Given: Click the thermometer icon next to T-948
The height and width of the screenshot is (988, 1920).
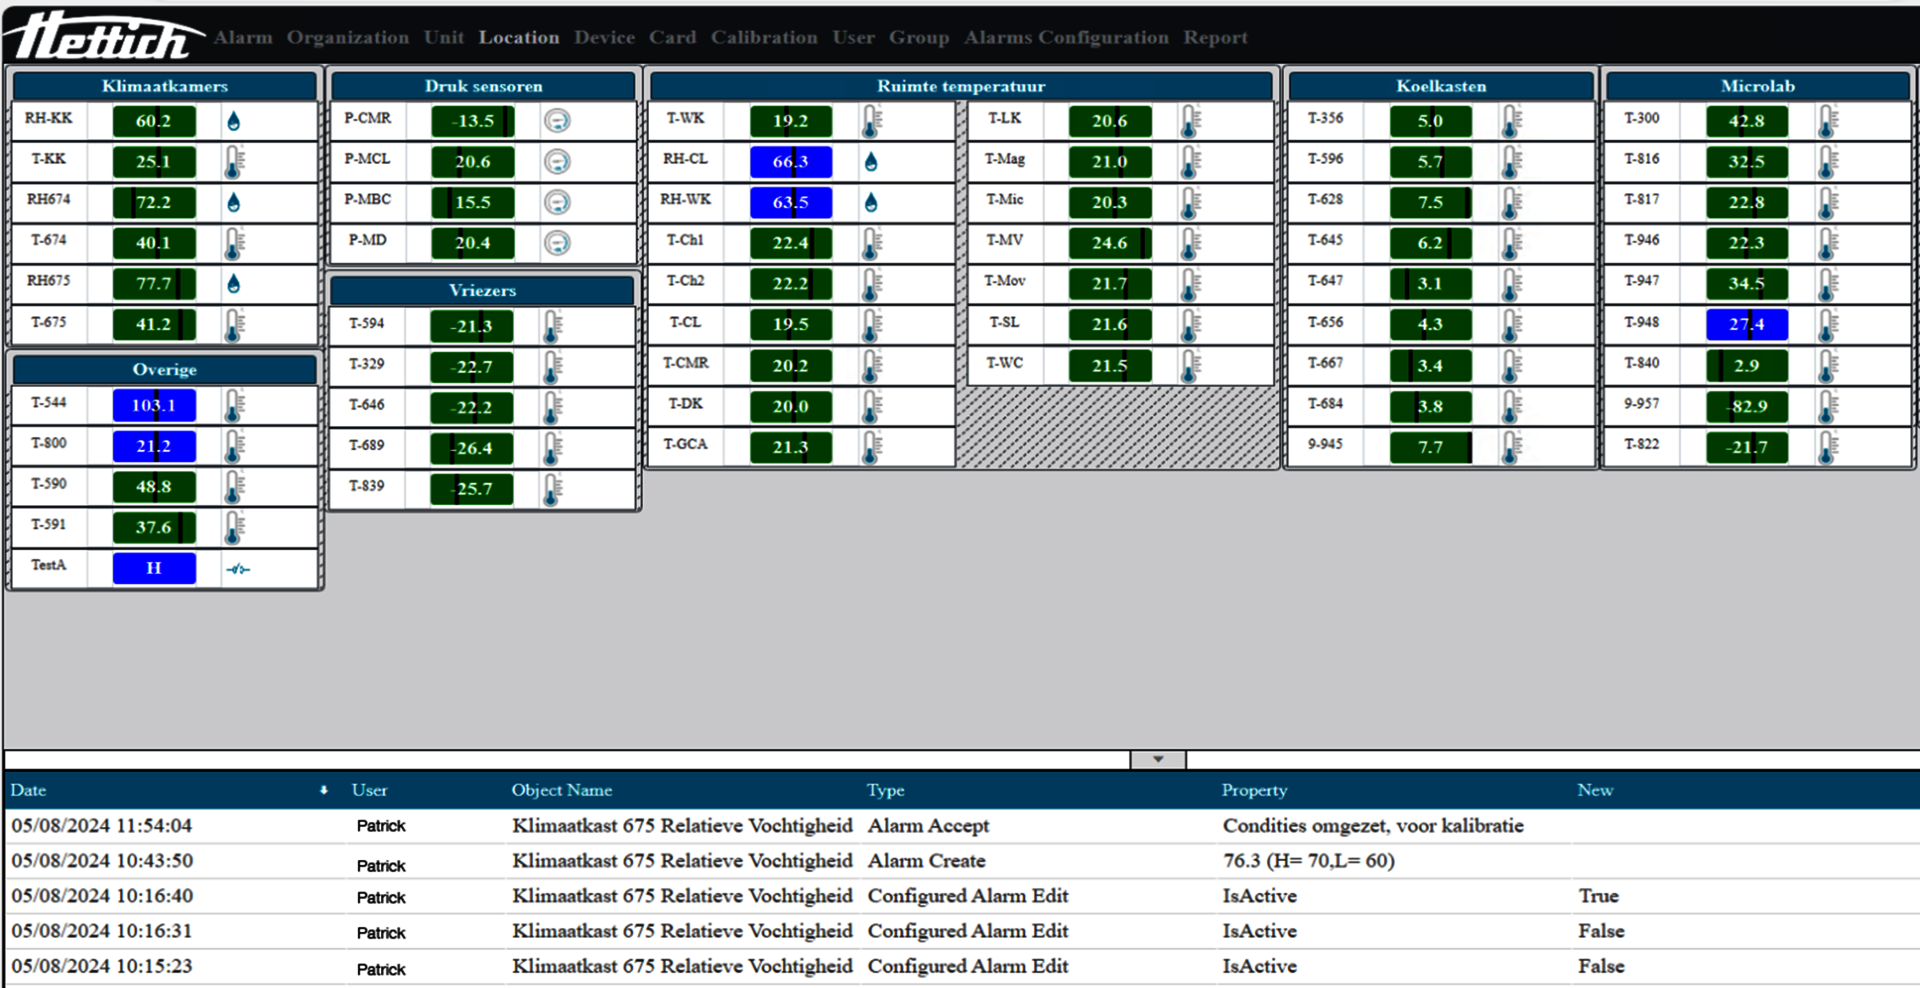Looking at the screenshot, I should [1827, 325].
